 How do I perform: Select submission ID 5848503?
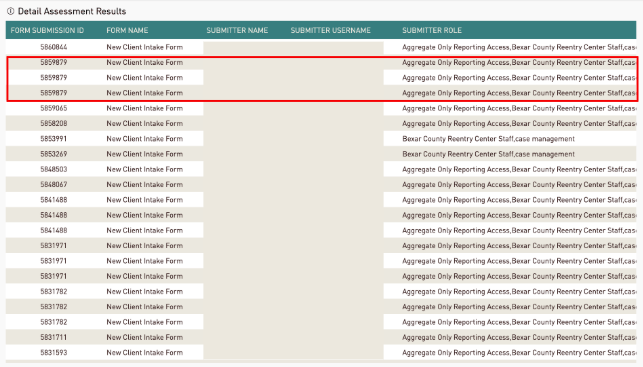pos(54,169)
